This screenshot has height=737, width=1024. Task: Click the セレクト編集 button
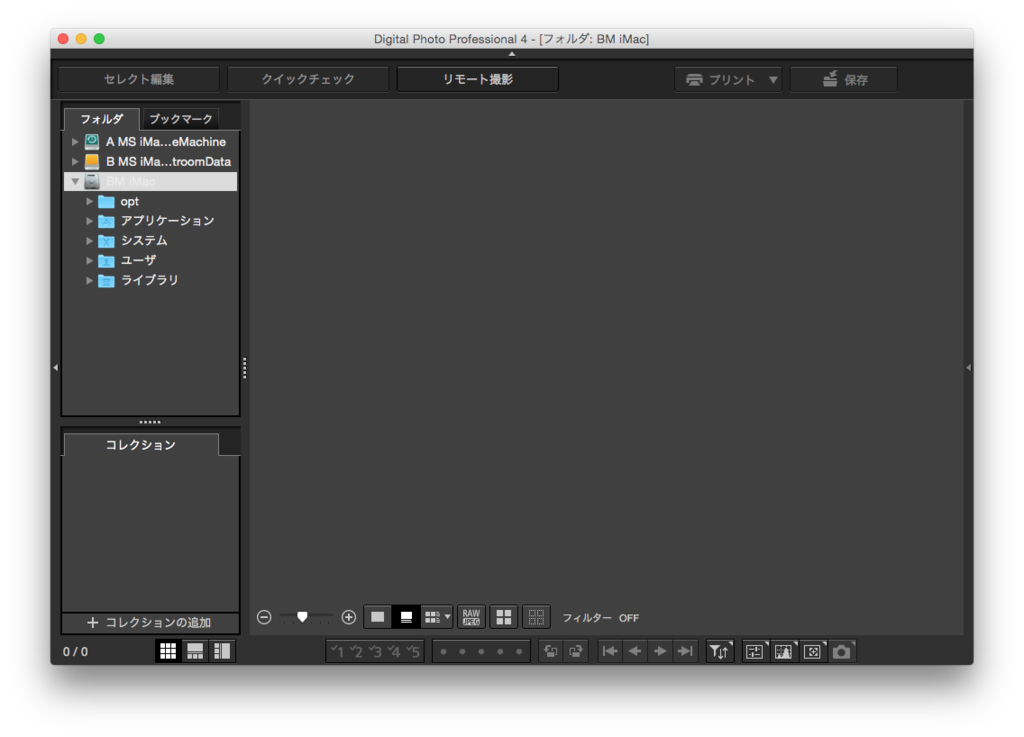[139, 79]
